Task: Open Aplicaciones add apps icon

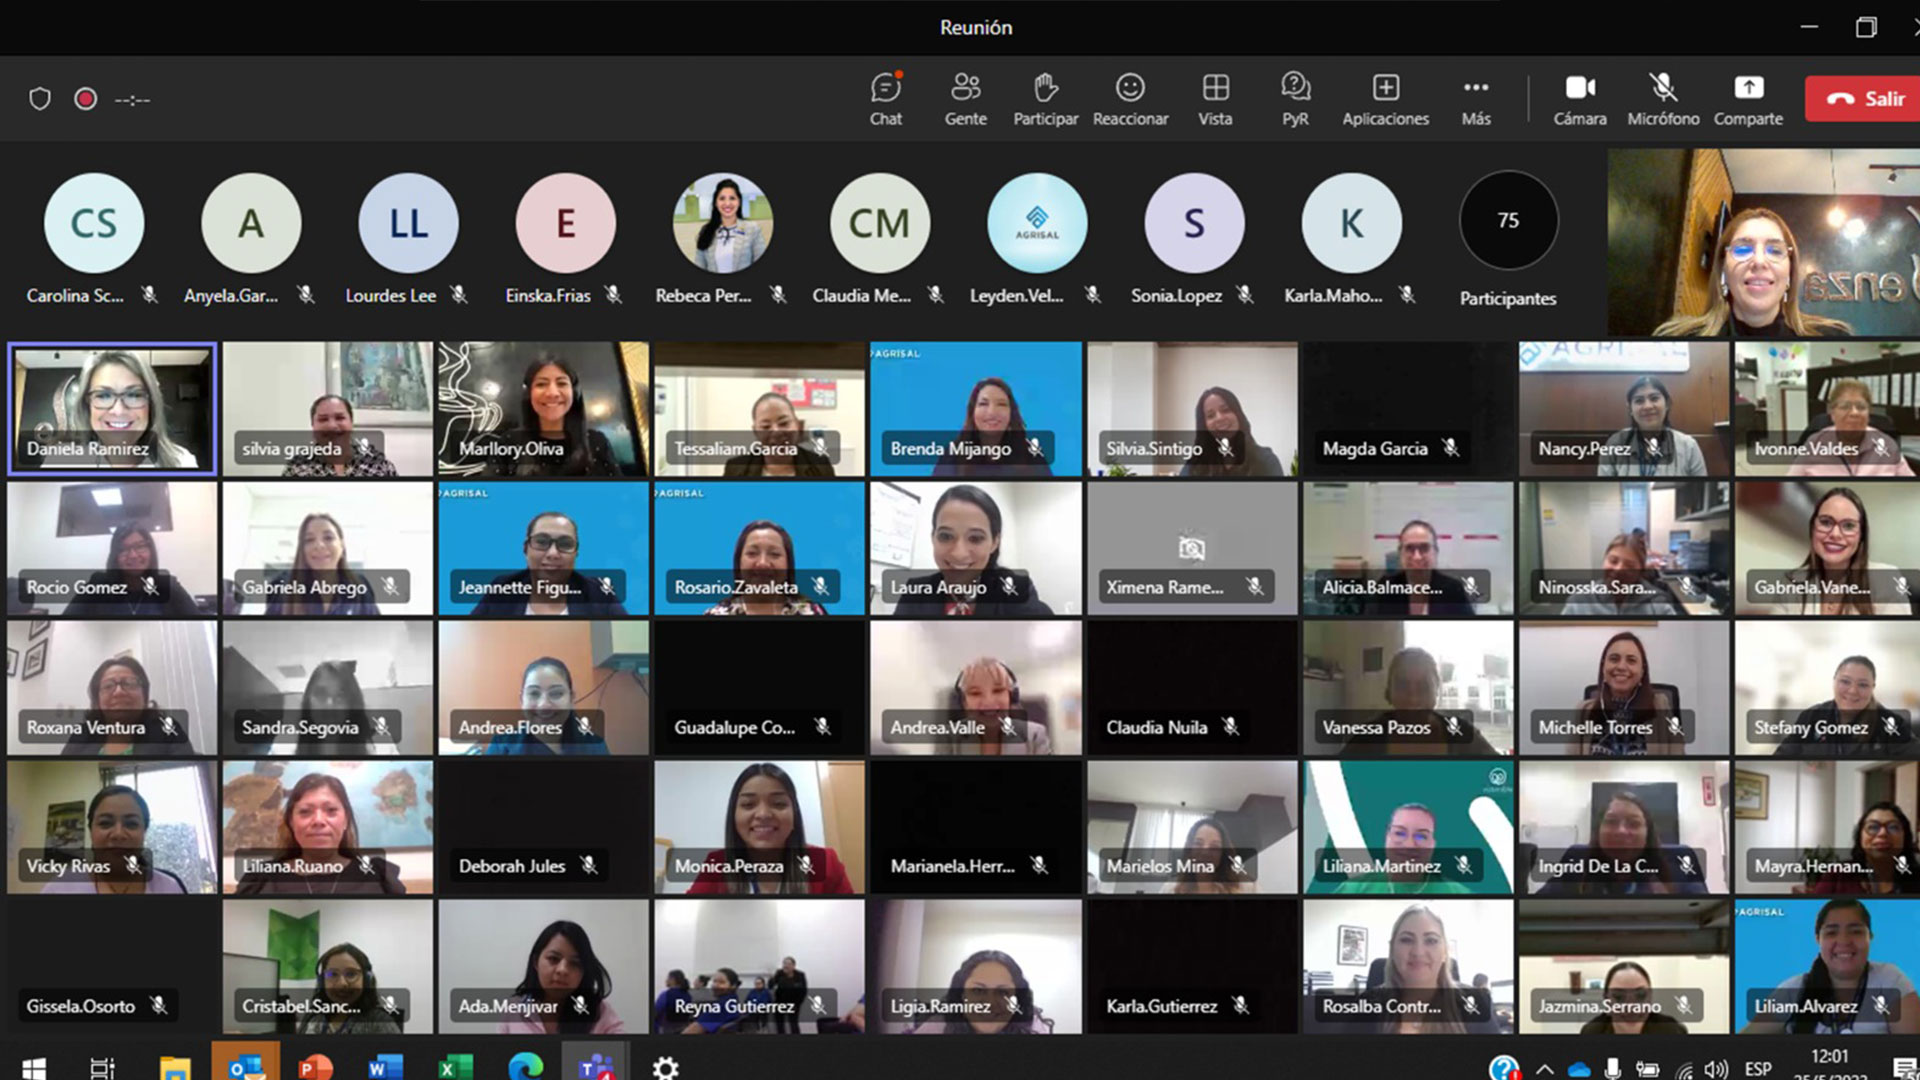Action: (x=1385, y=99)
